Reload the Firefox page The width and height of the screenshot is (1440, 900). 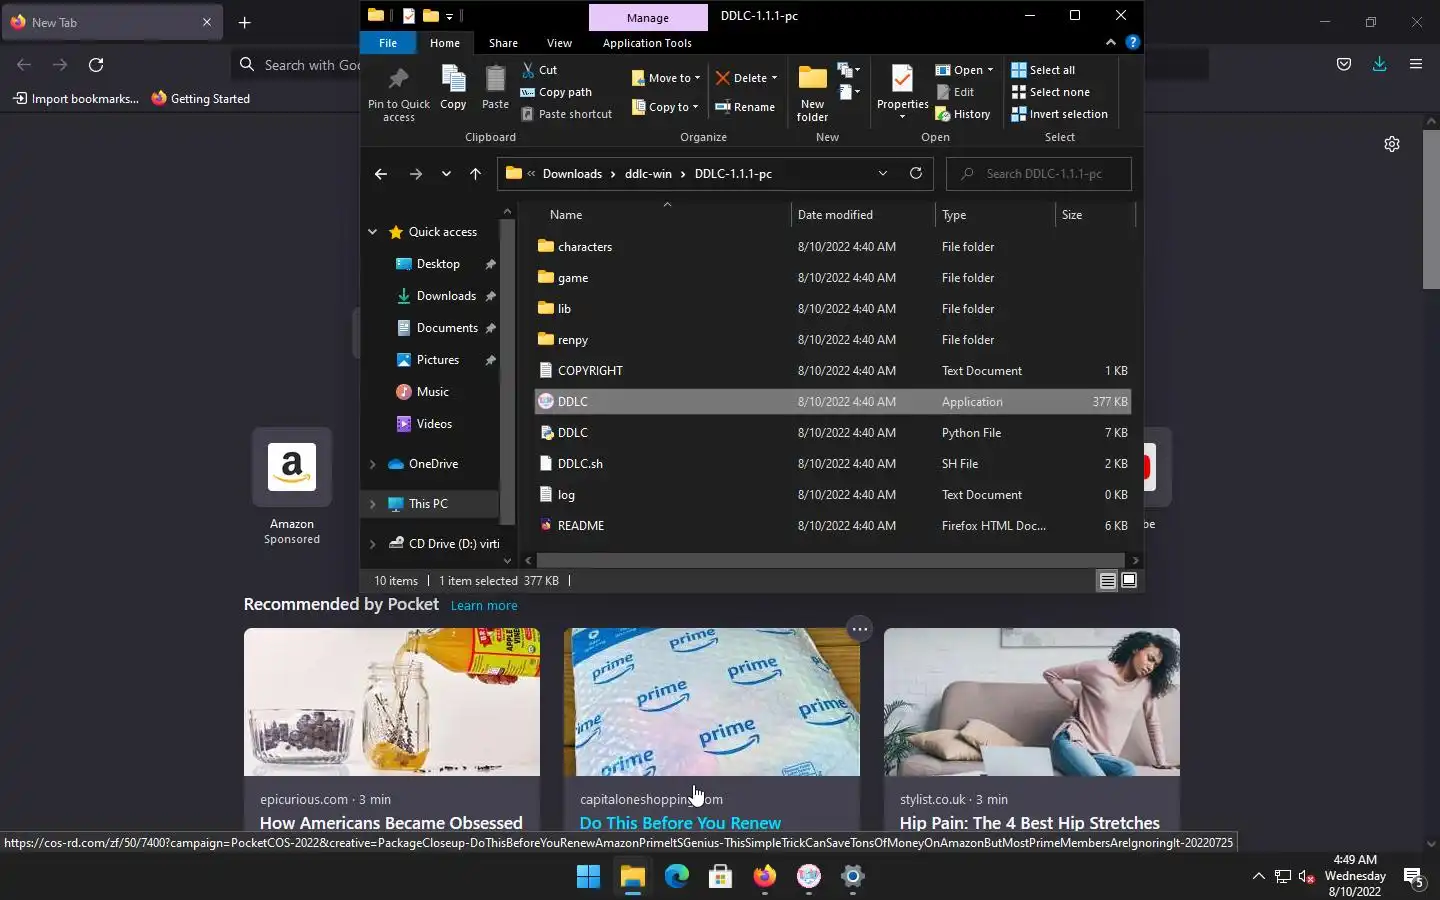(96, 65)
